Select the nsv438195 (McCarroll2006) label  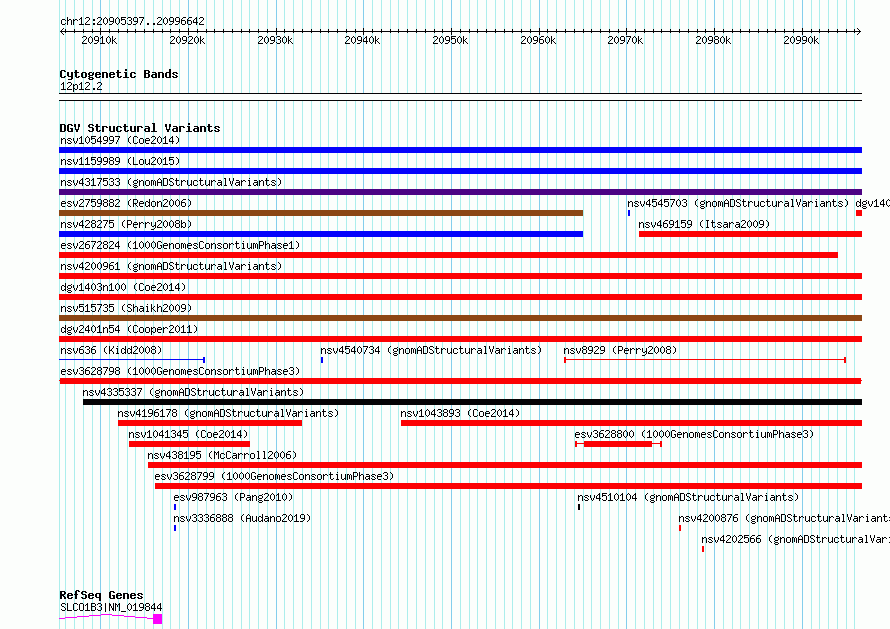(x=222, y=455)
